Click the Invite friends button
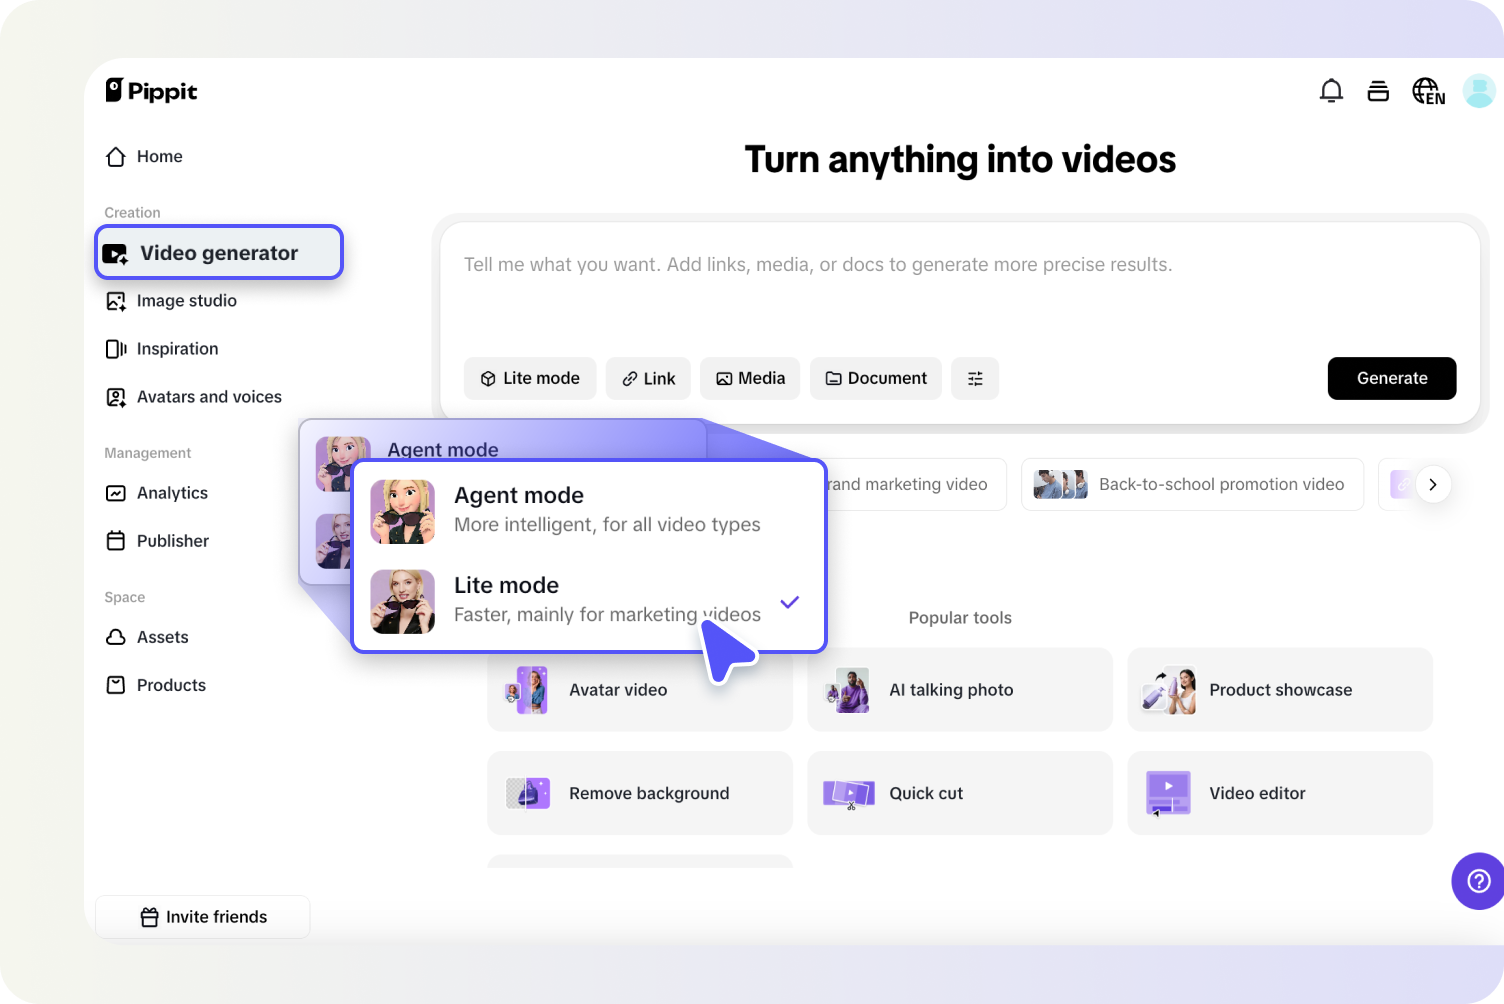 203,917
